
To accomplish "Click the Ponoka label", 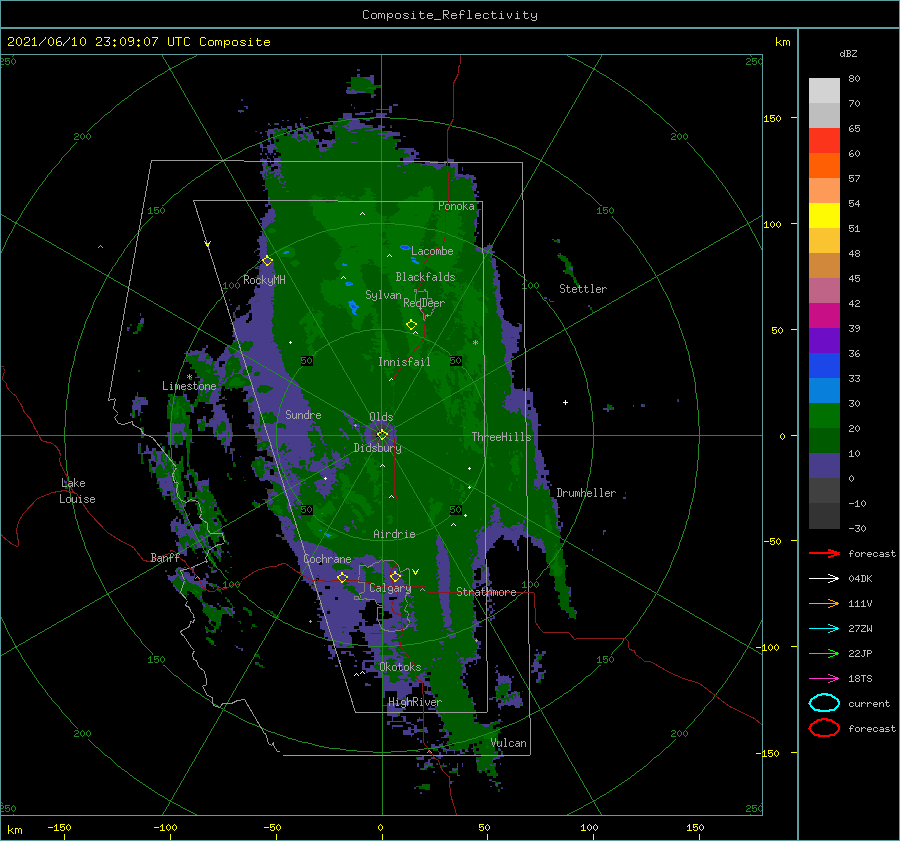I will pyautogui.click(x=456, y=206).
